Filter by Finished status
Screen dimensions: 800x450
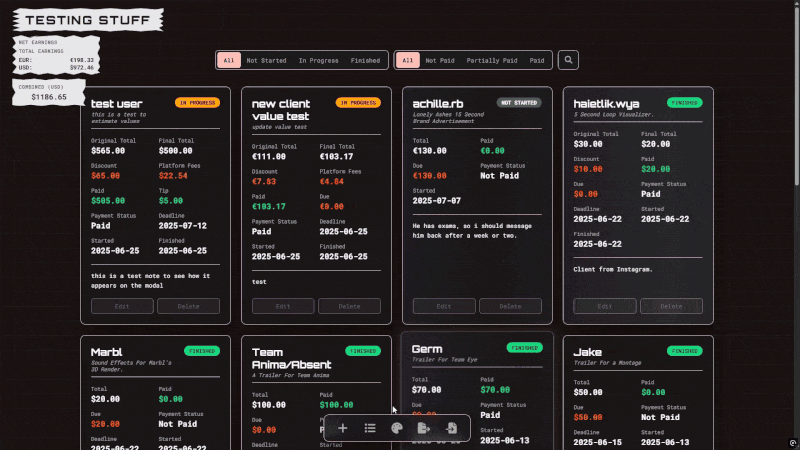[x=365, y=60]
